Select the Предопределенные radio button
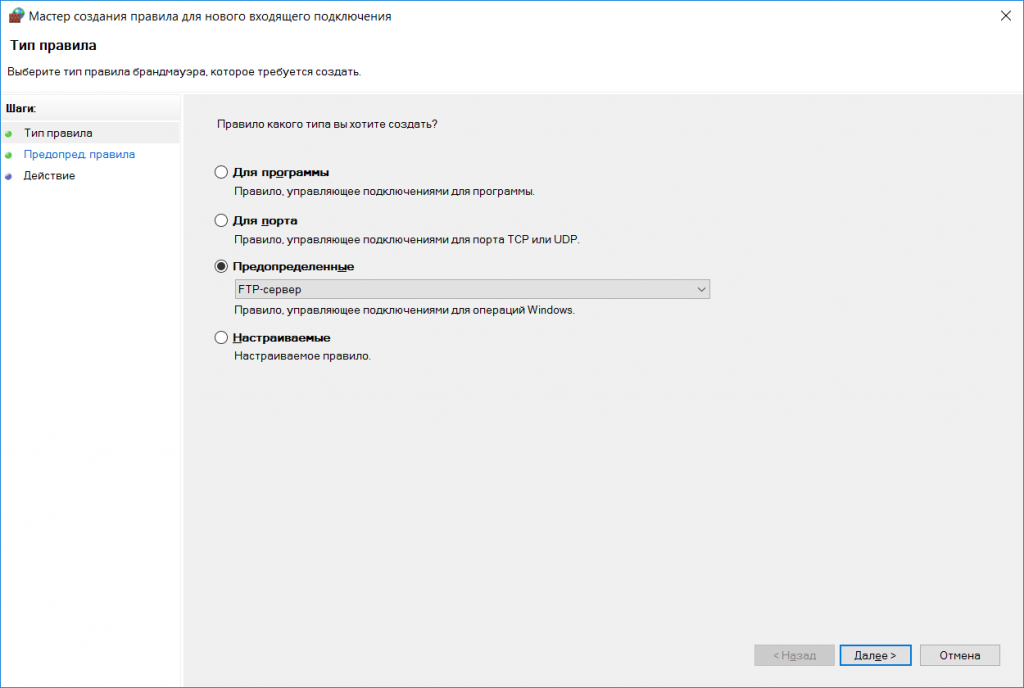 point(221,266)
